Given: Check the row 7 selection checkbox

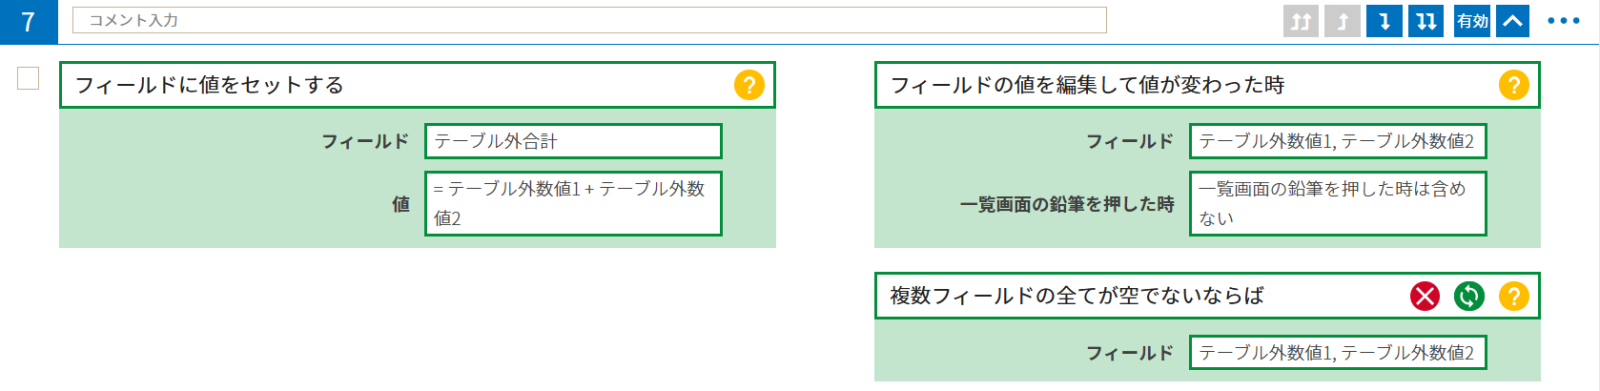Looking at the screenshot, I should pos(28,78).
